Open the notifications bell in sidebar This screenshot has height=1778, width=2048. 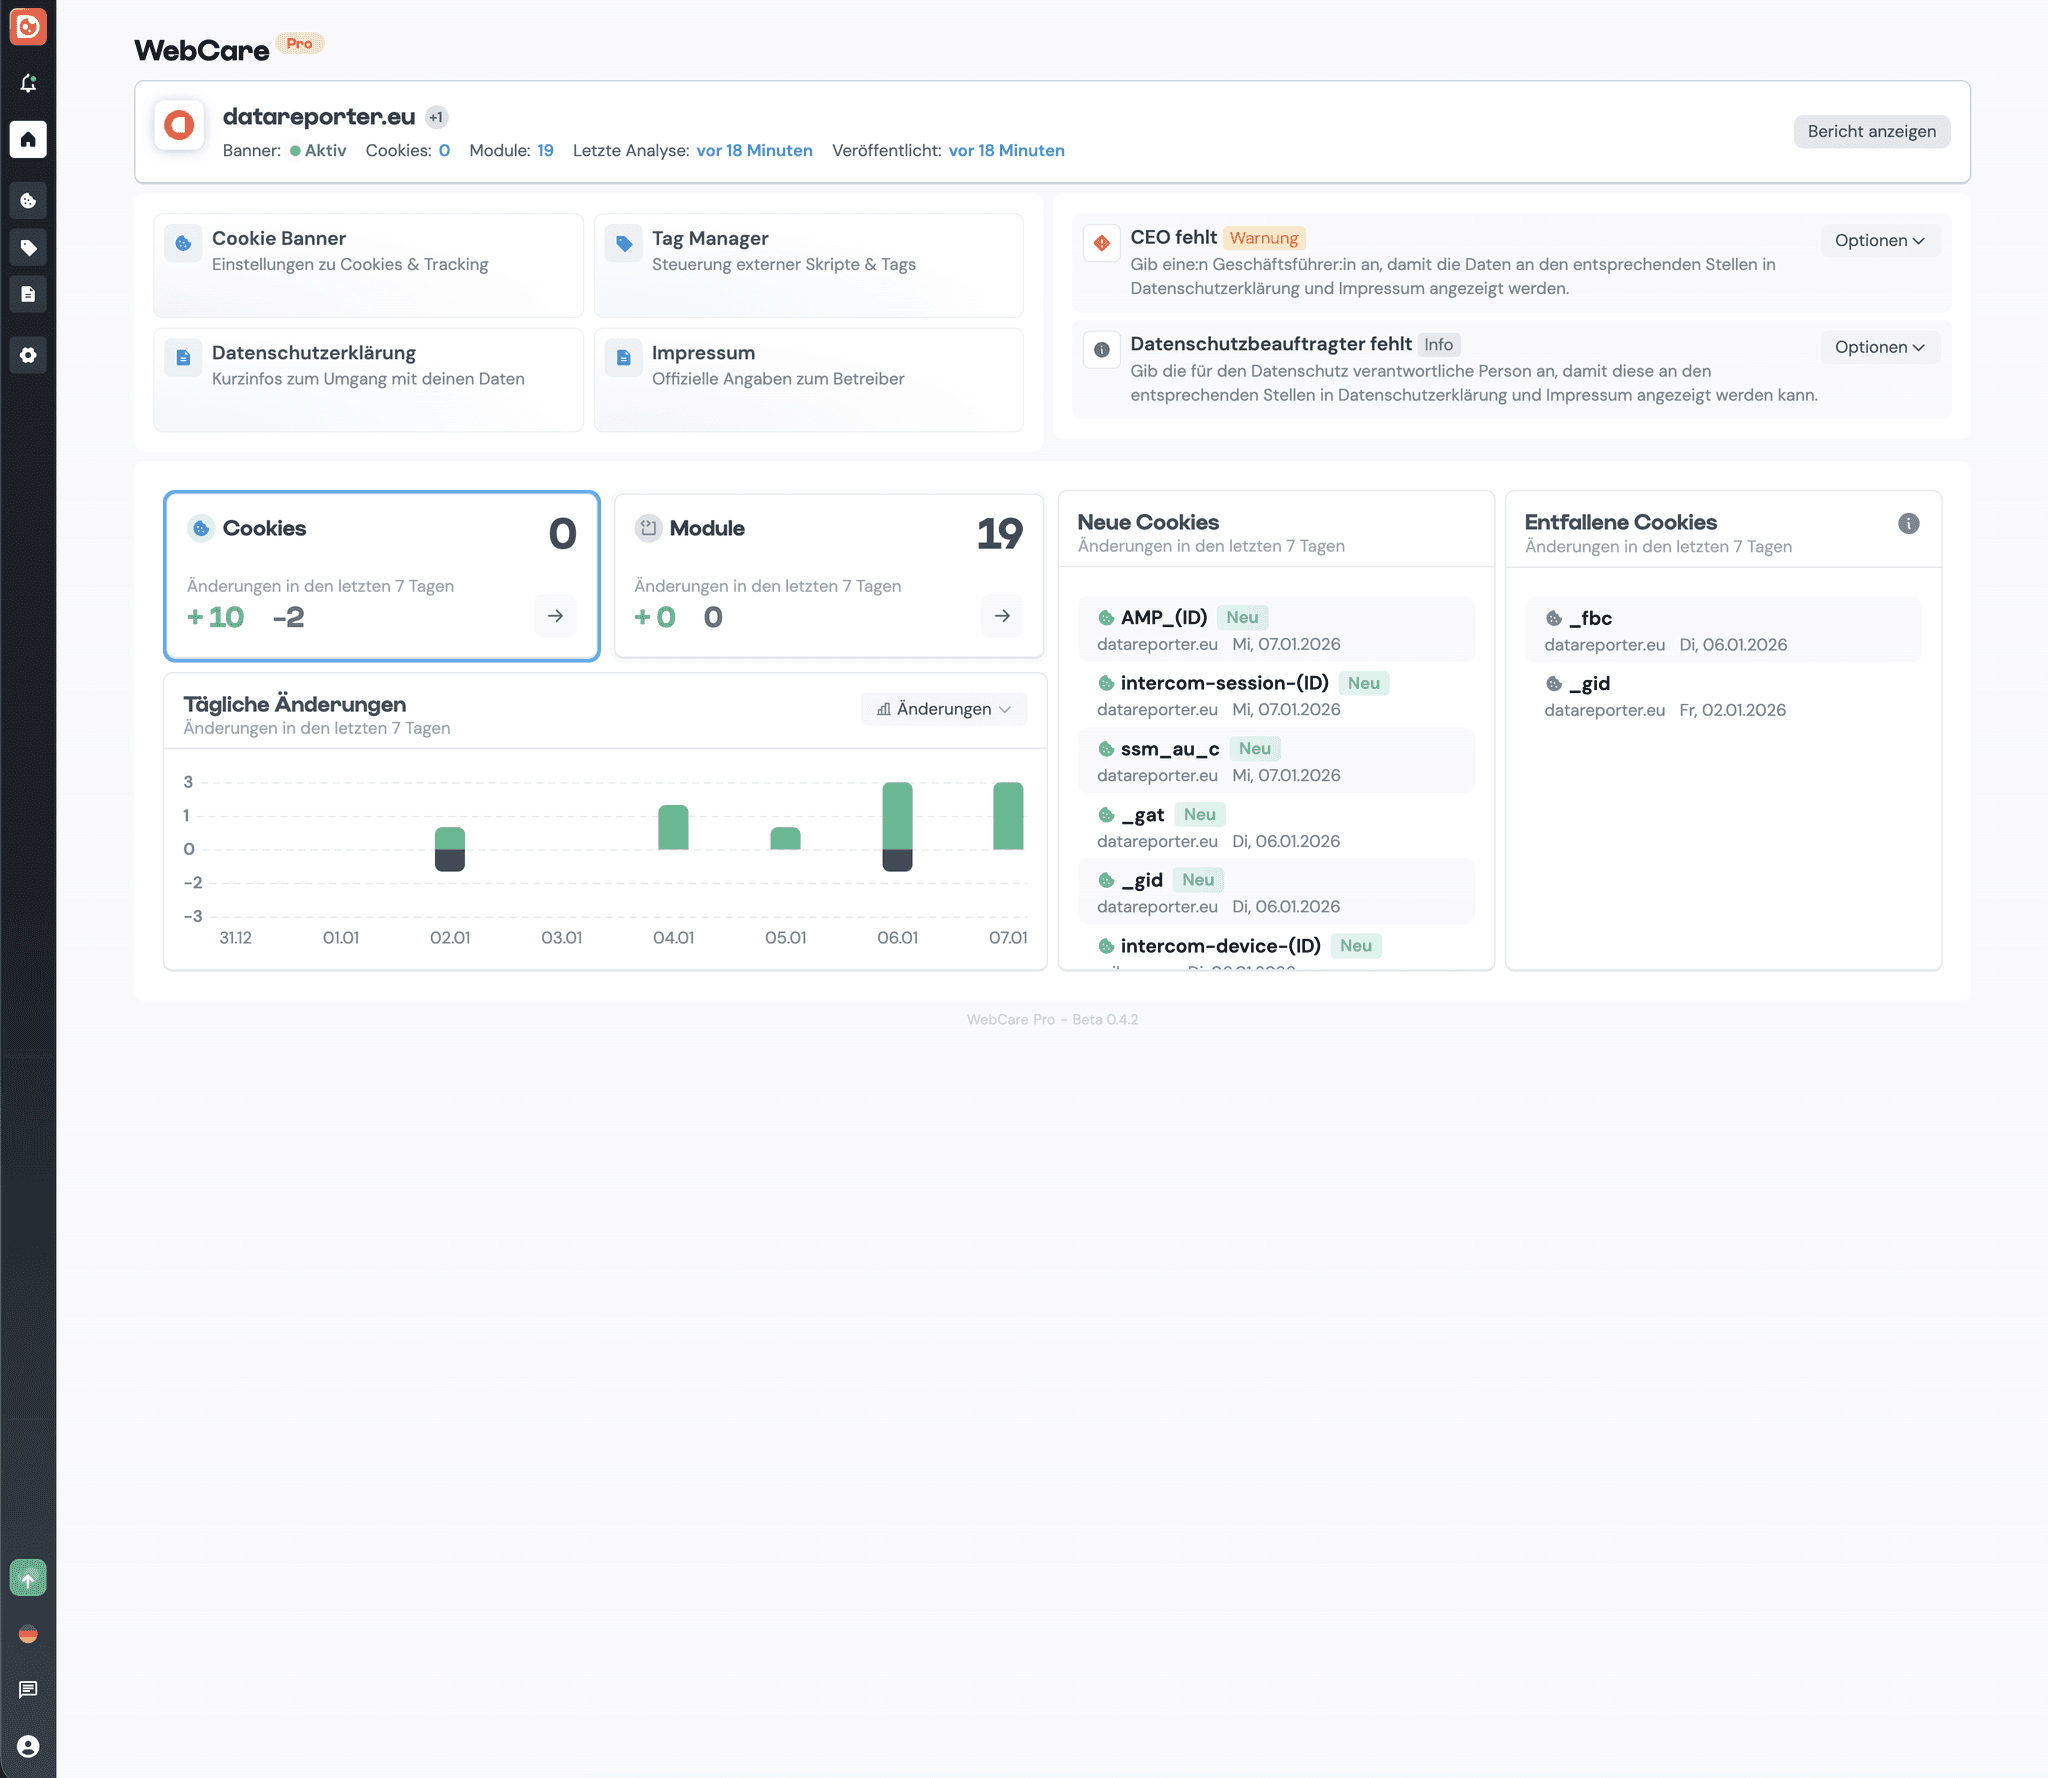tap(28, 83)
